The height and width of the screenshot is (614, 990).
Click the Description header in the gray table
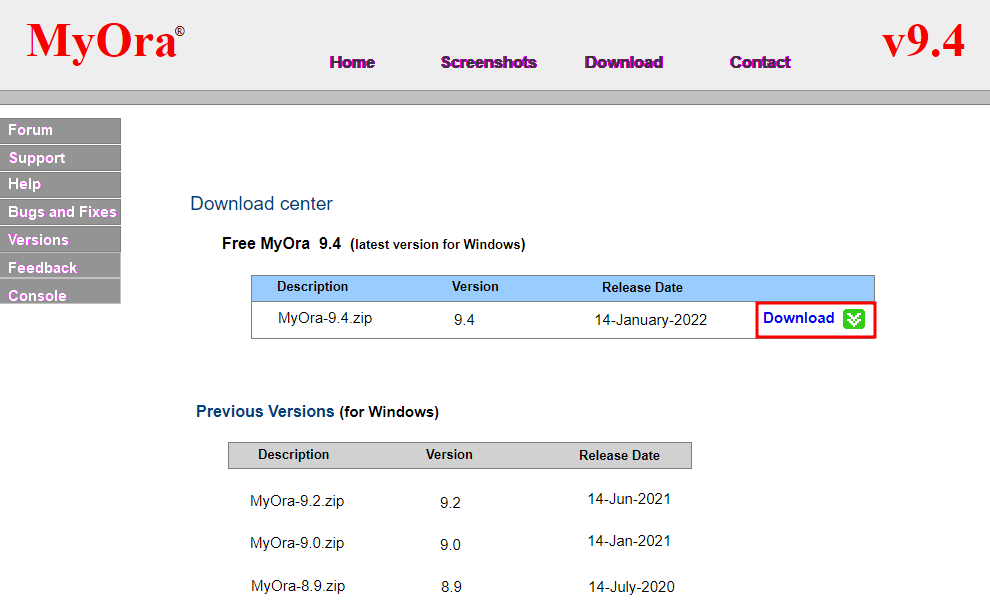[294, 454]
